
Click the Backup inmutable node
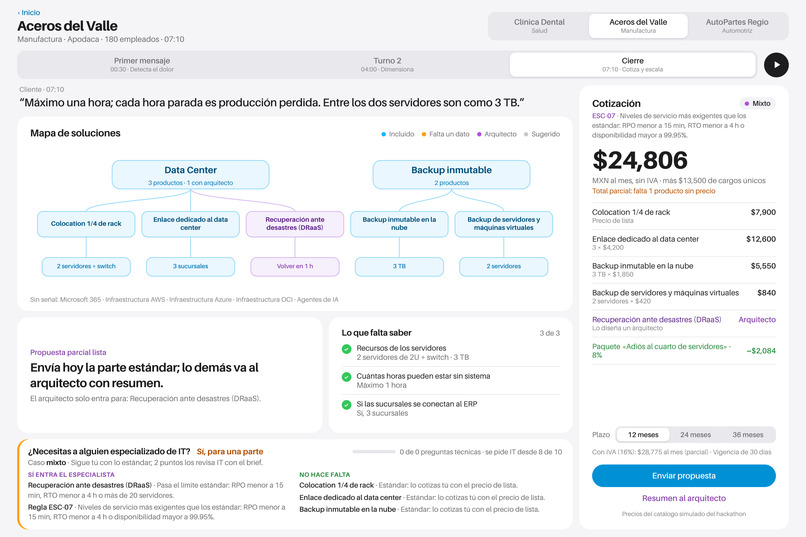tap(451, 175)
